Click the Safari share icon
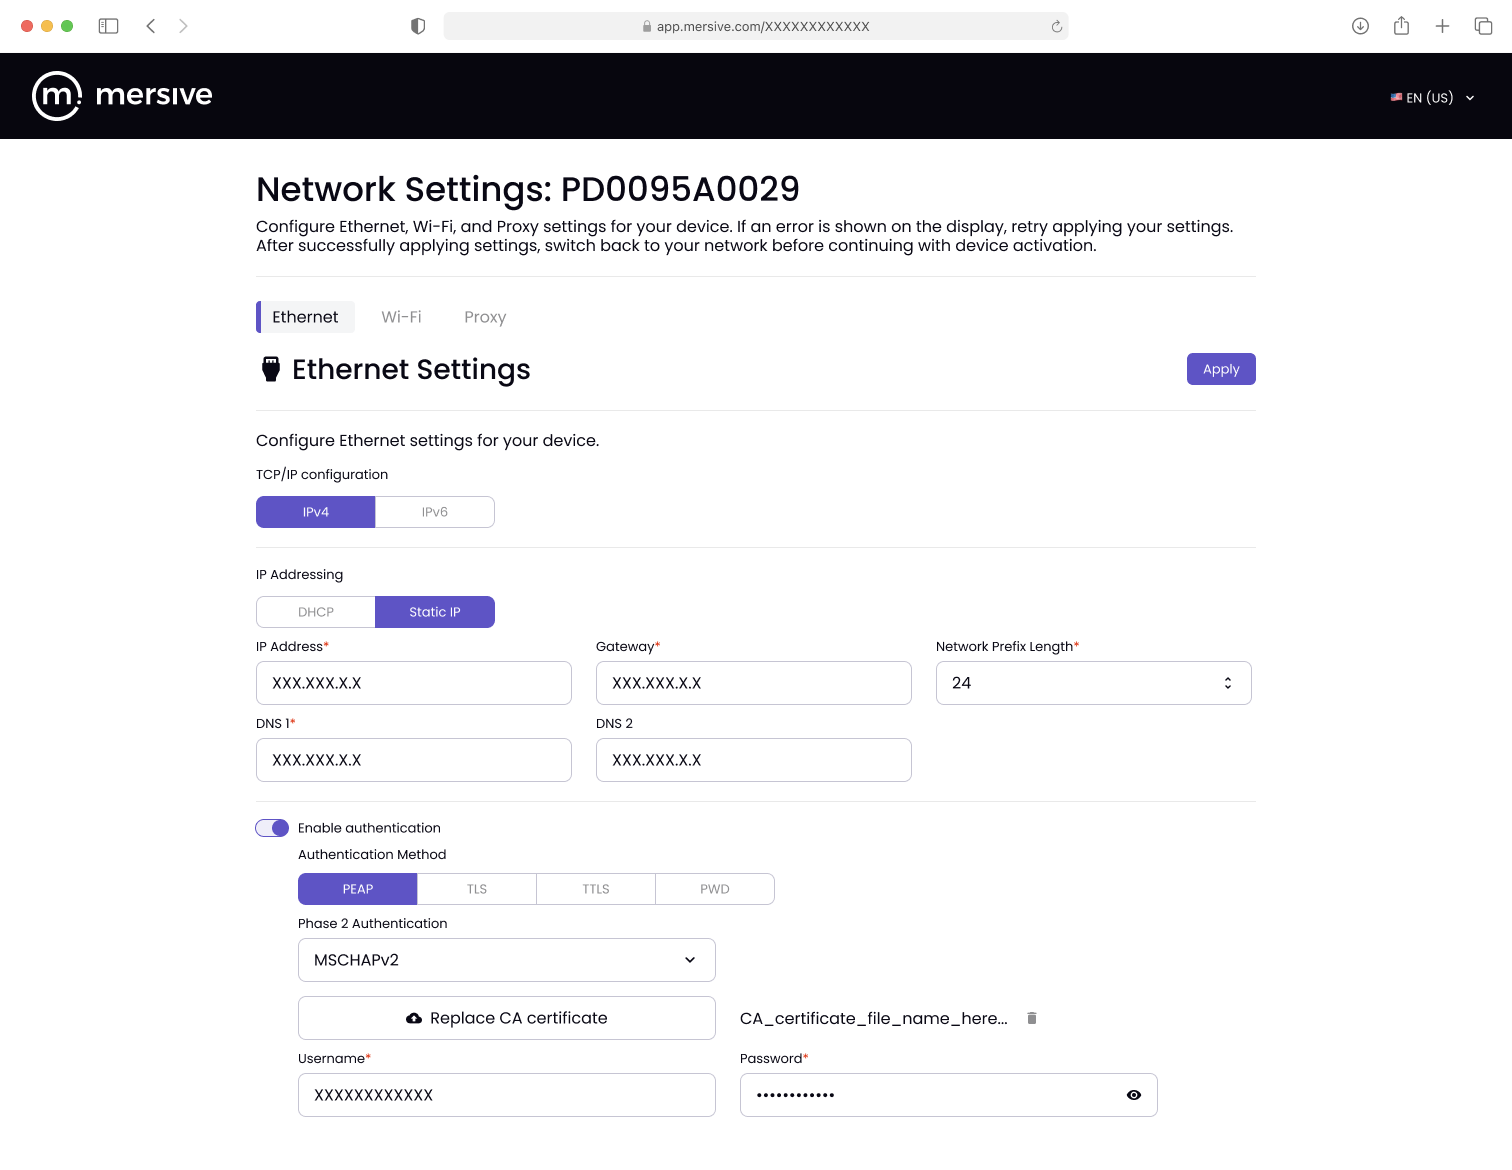The height and width of the screenshot is (1170, 1512). (x=1401, y=26)
